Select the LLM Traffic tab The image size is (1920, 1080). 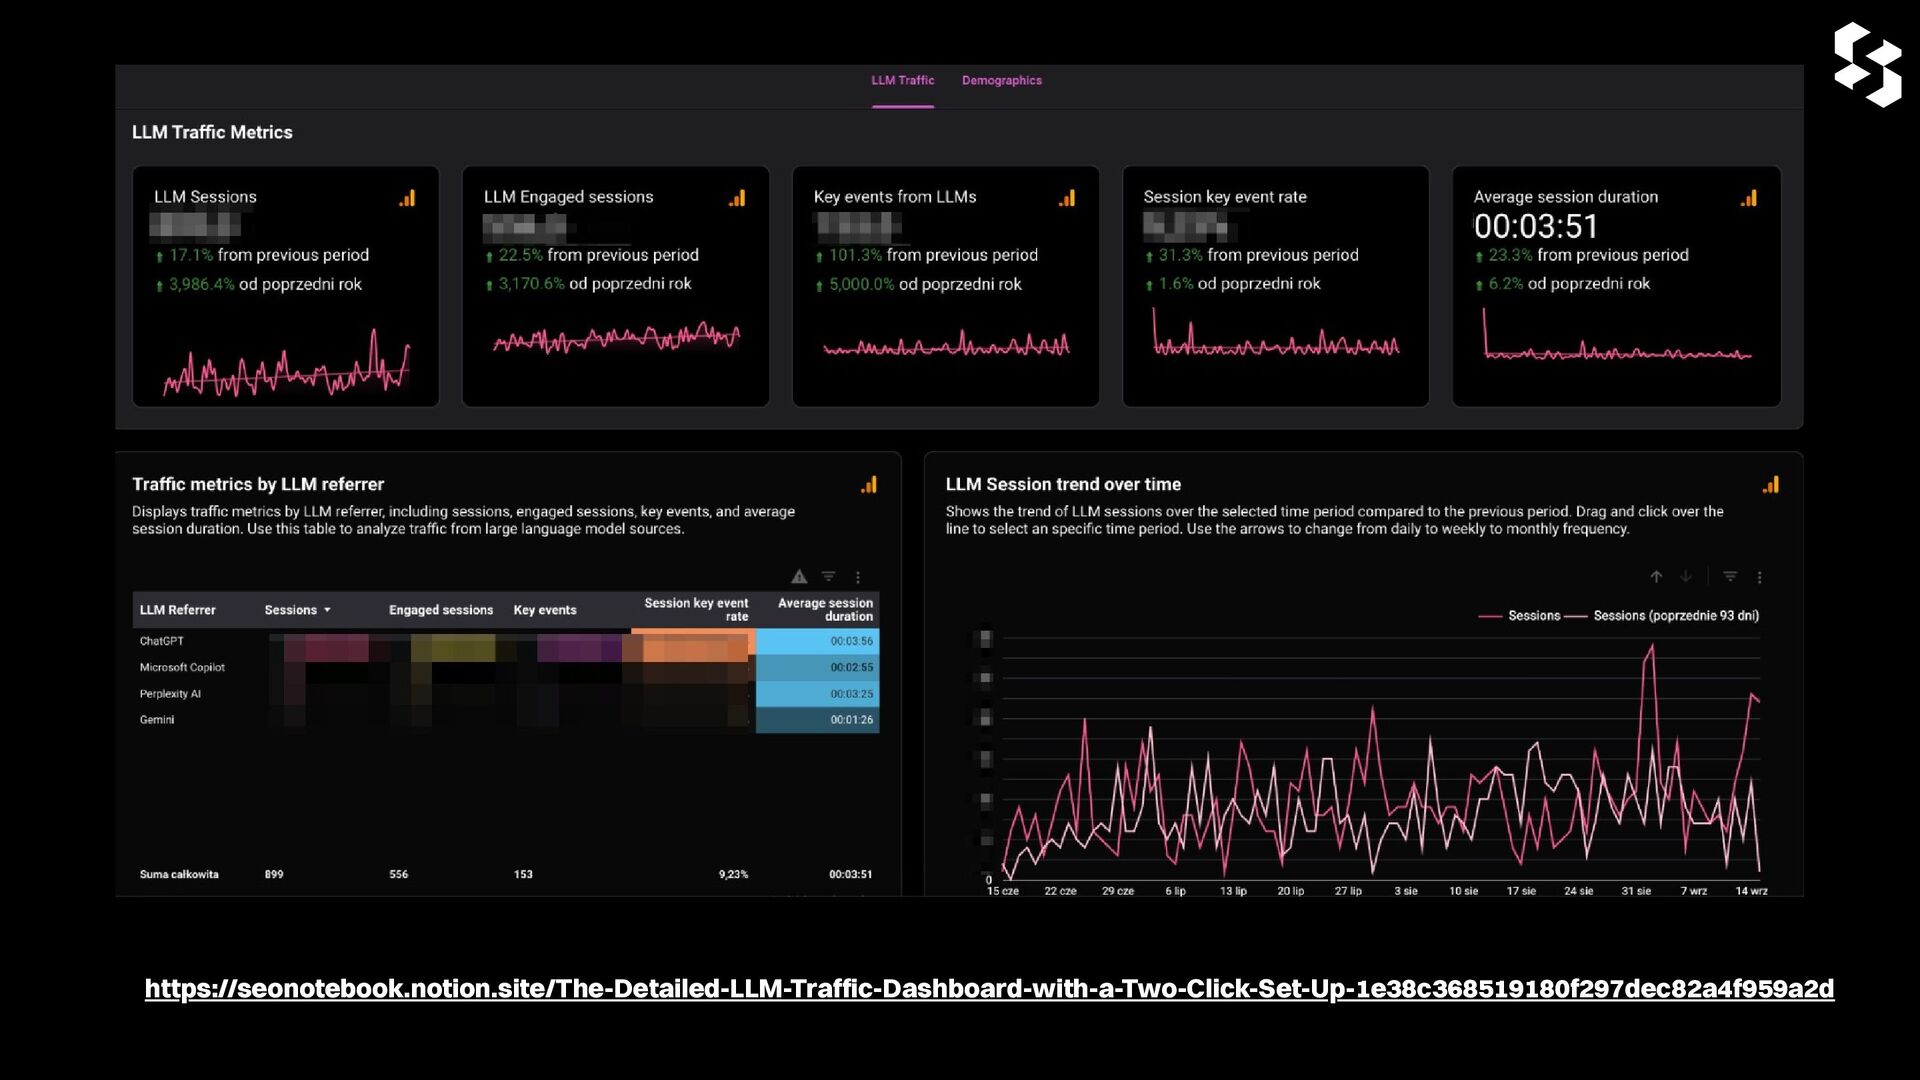902,80
